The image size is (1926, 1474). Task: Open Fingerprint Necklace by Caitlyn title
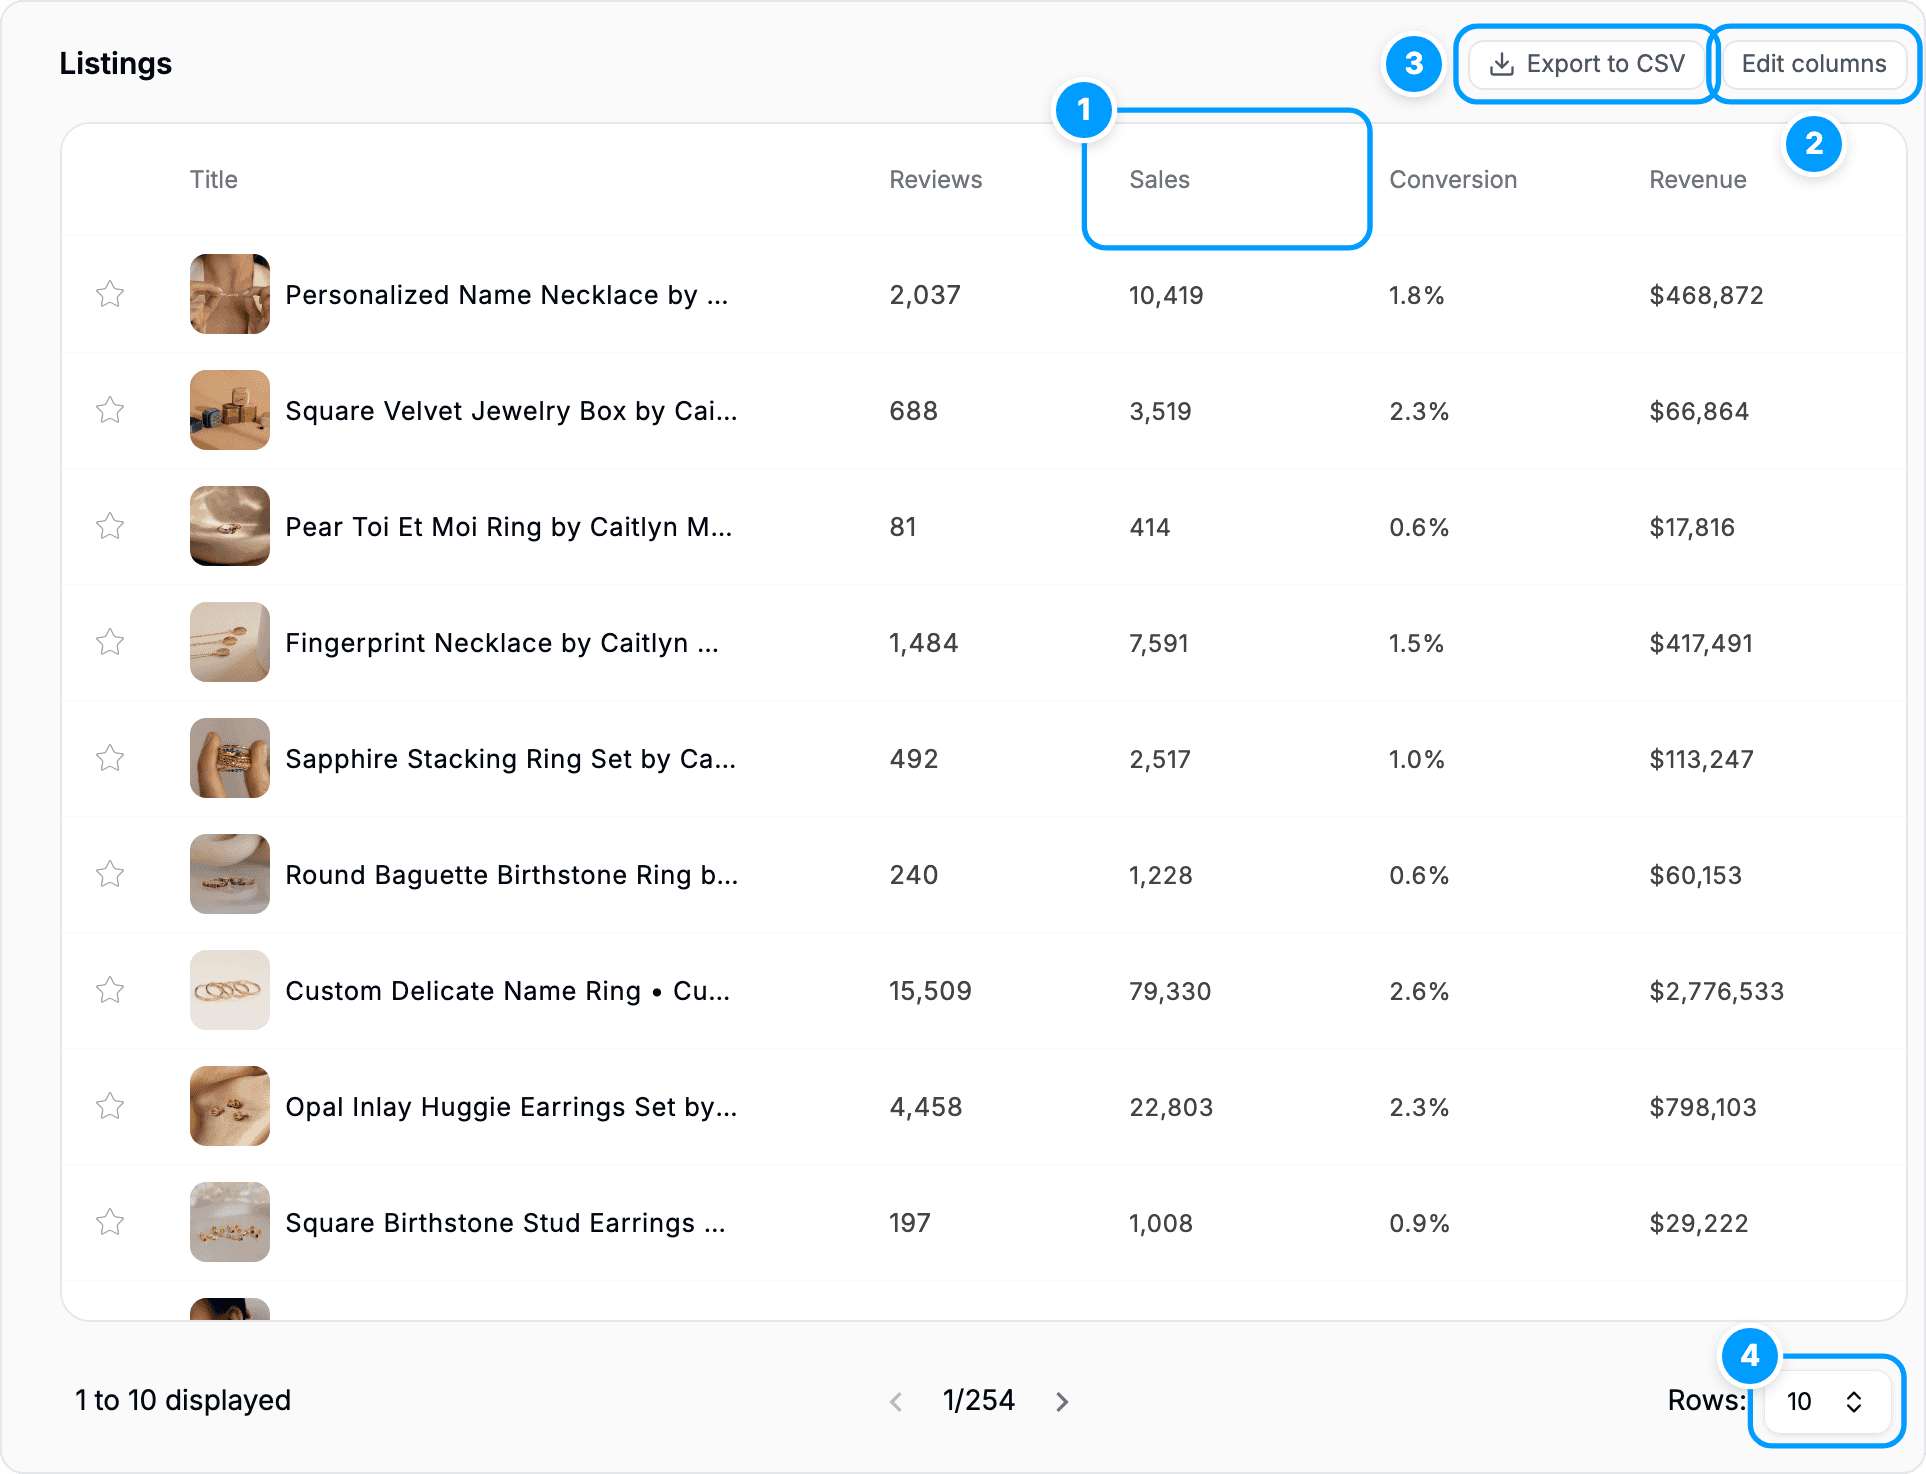(x=502, y=643)
